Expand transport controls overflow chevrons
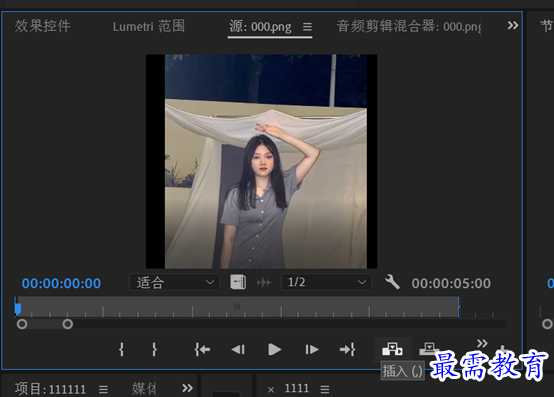 click(482, 343)
